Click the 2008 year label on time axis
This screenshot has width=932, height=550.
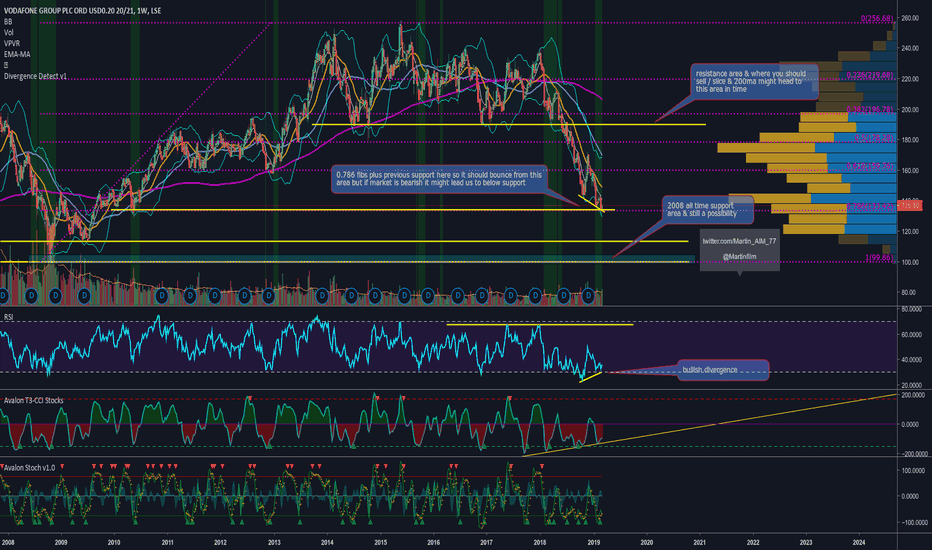[x=8, y=542]
